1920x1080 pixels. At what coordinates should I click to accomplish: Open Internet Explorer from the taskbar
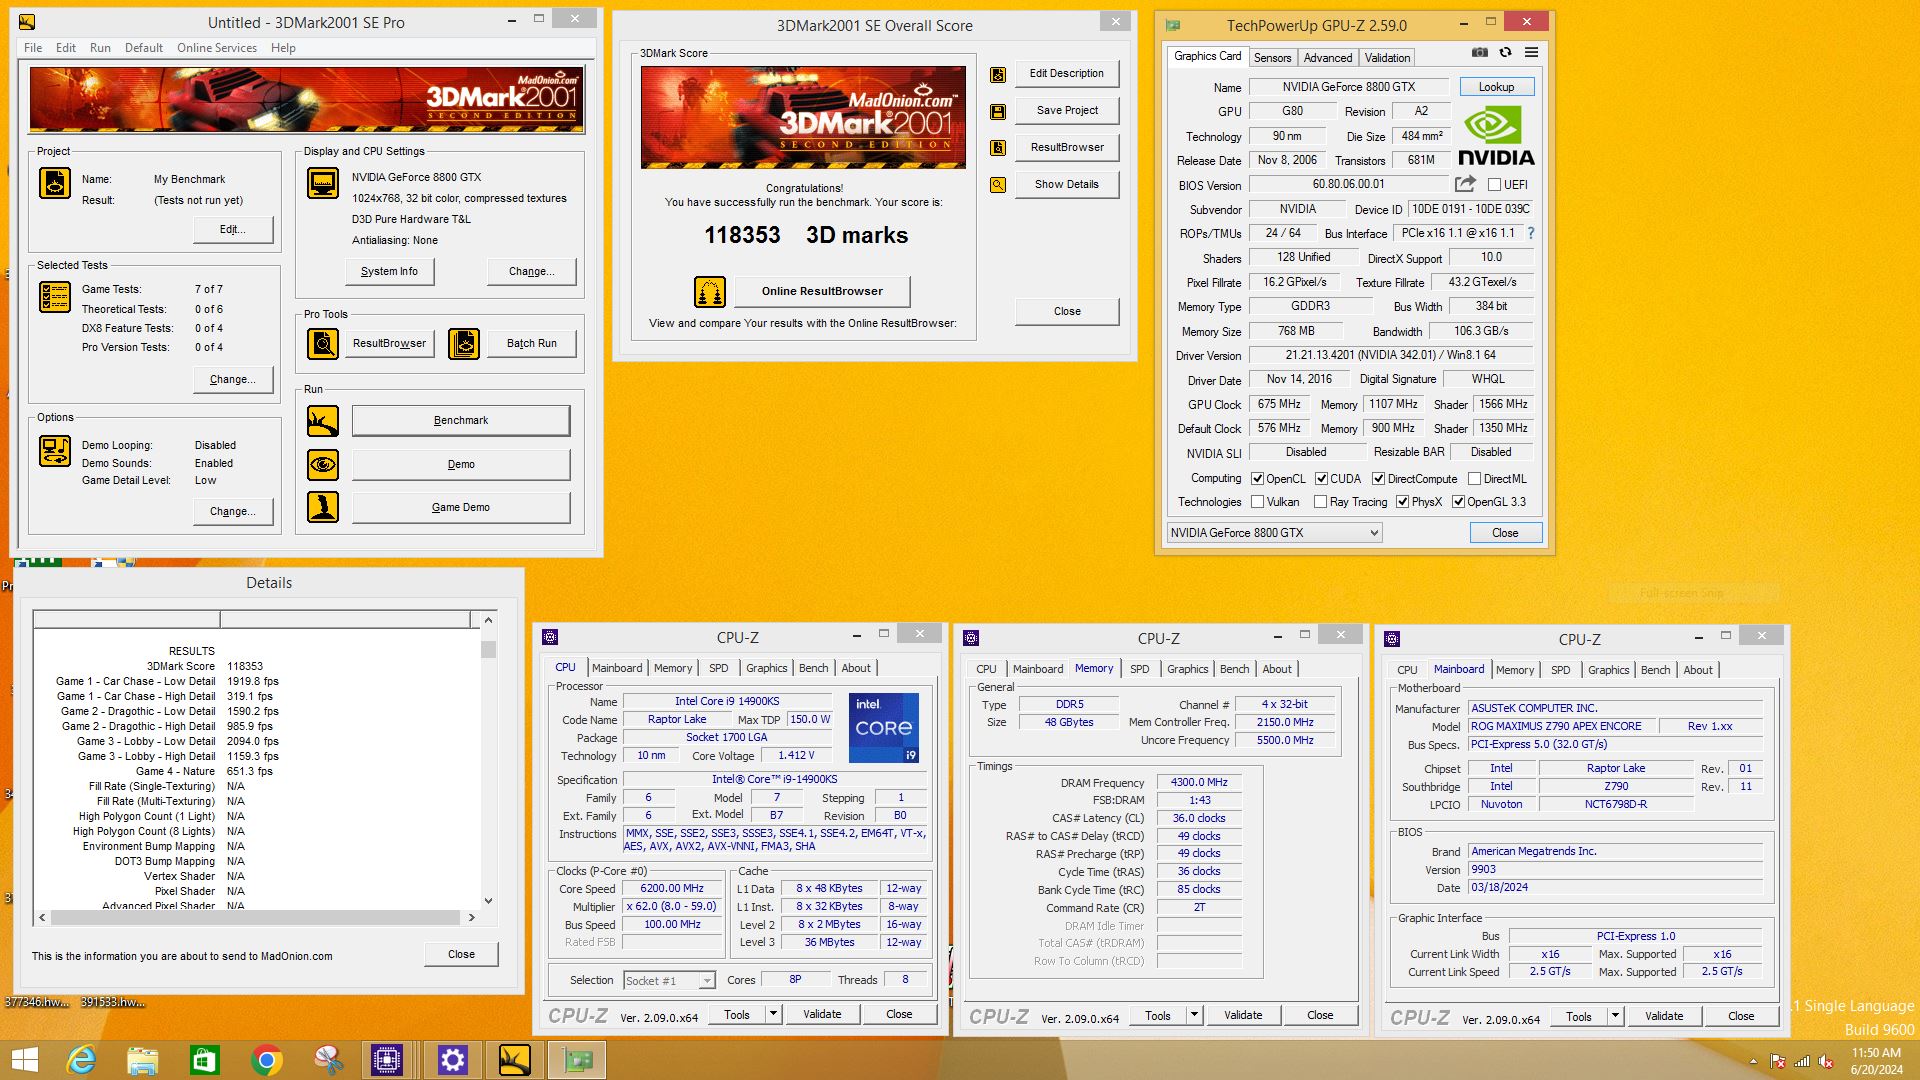(81, 1060)
